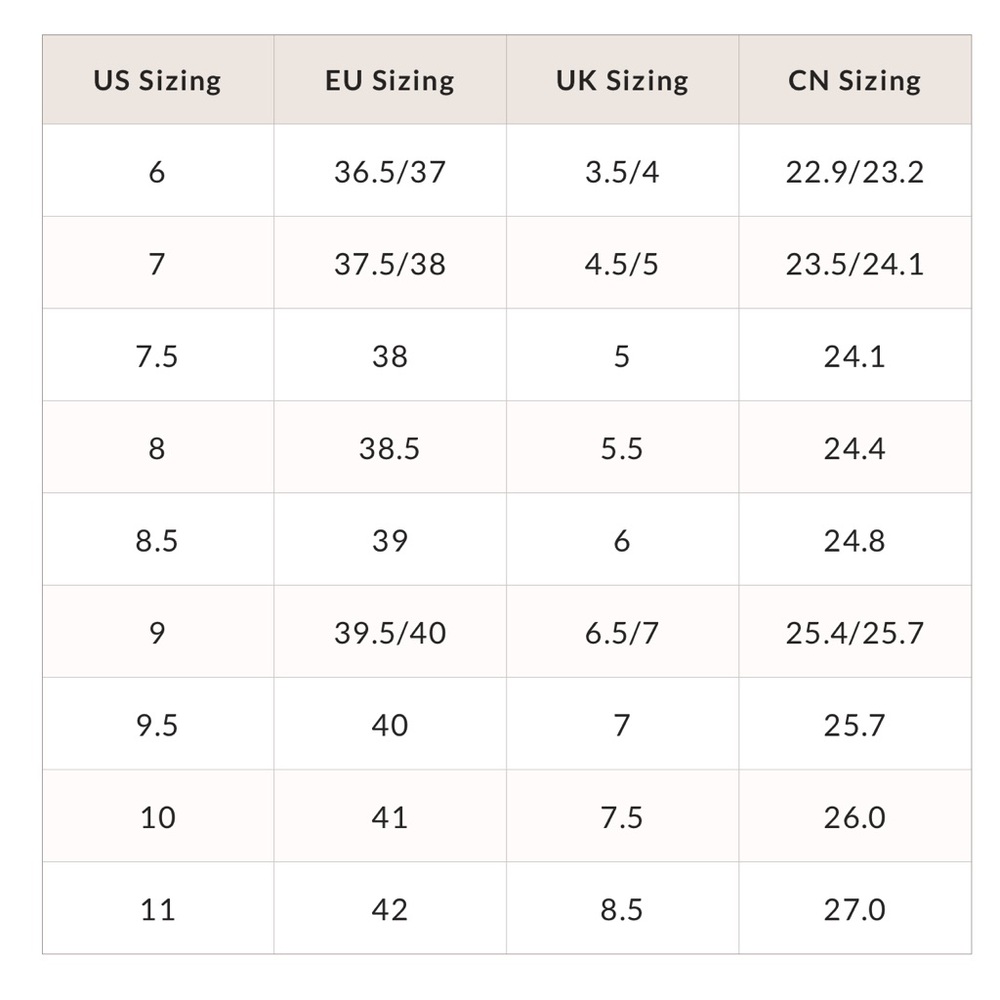
Task: Click the CN size 24.8 cell
Action: (854, 540)
